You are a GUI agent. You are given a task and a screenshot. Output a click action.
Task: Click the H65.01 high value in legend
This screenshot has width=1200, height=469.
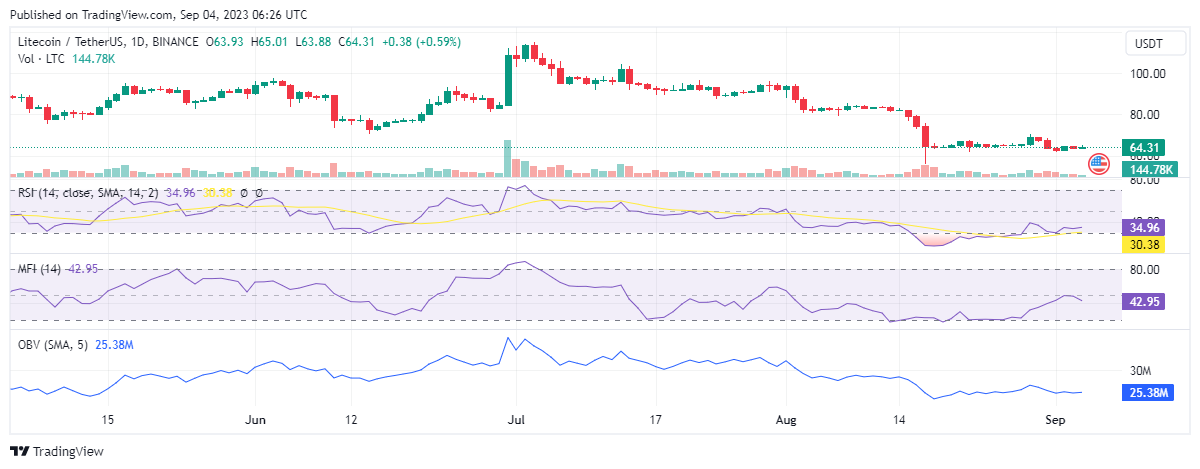270,41
